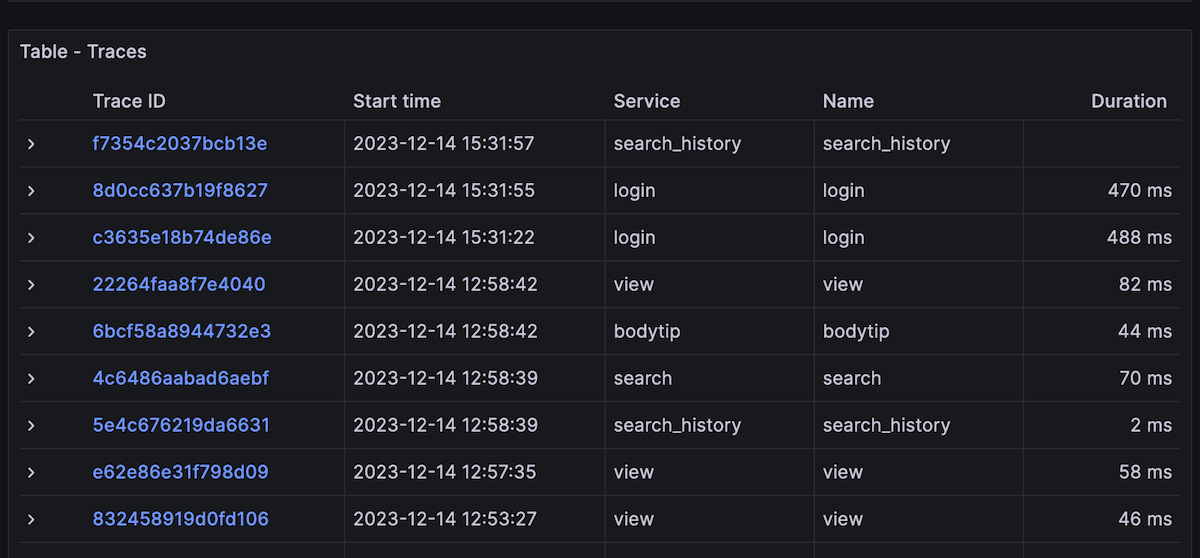Viewport: 1200px width, 558px height.
Task: Expand row for trace 6bcf58a8944732e3
Action: [31, 332]
